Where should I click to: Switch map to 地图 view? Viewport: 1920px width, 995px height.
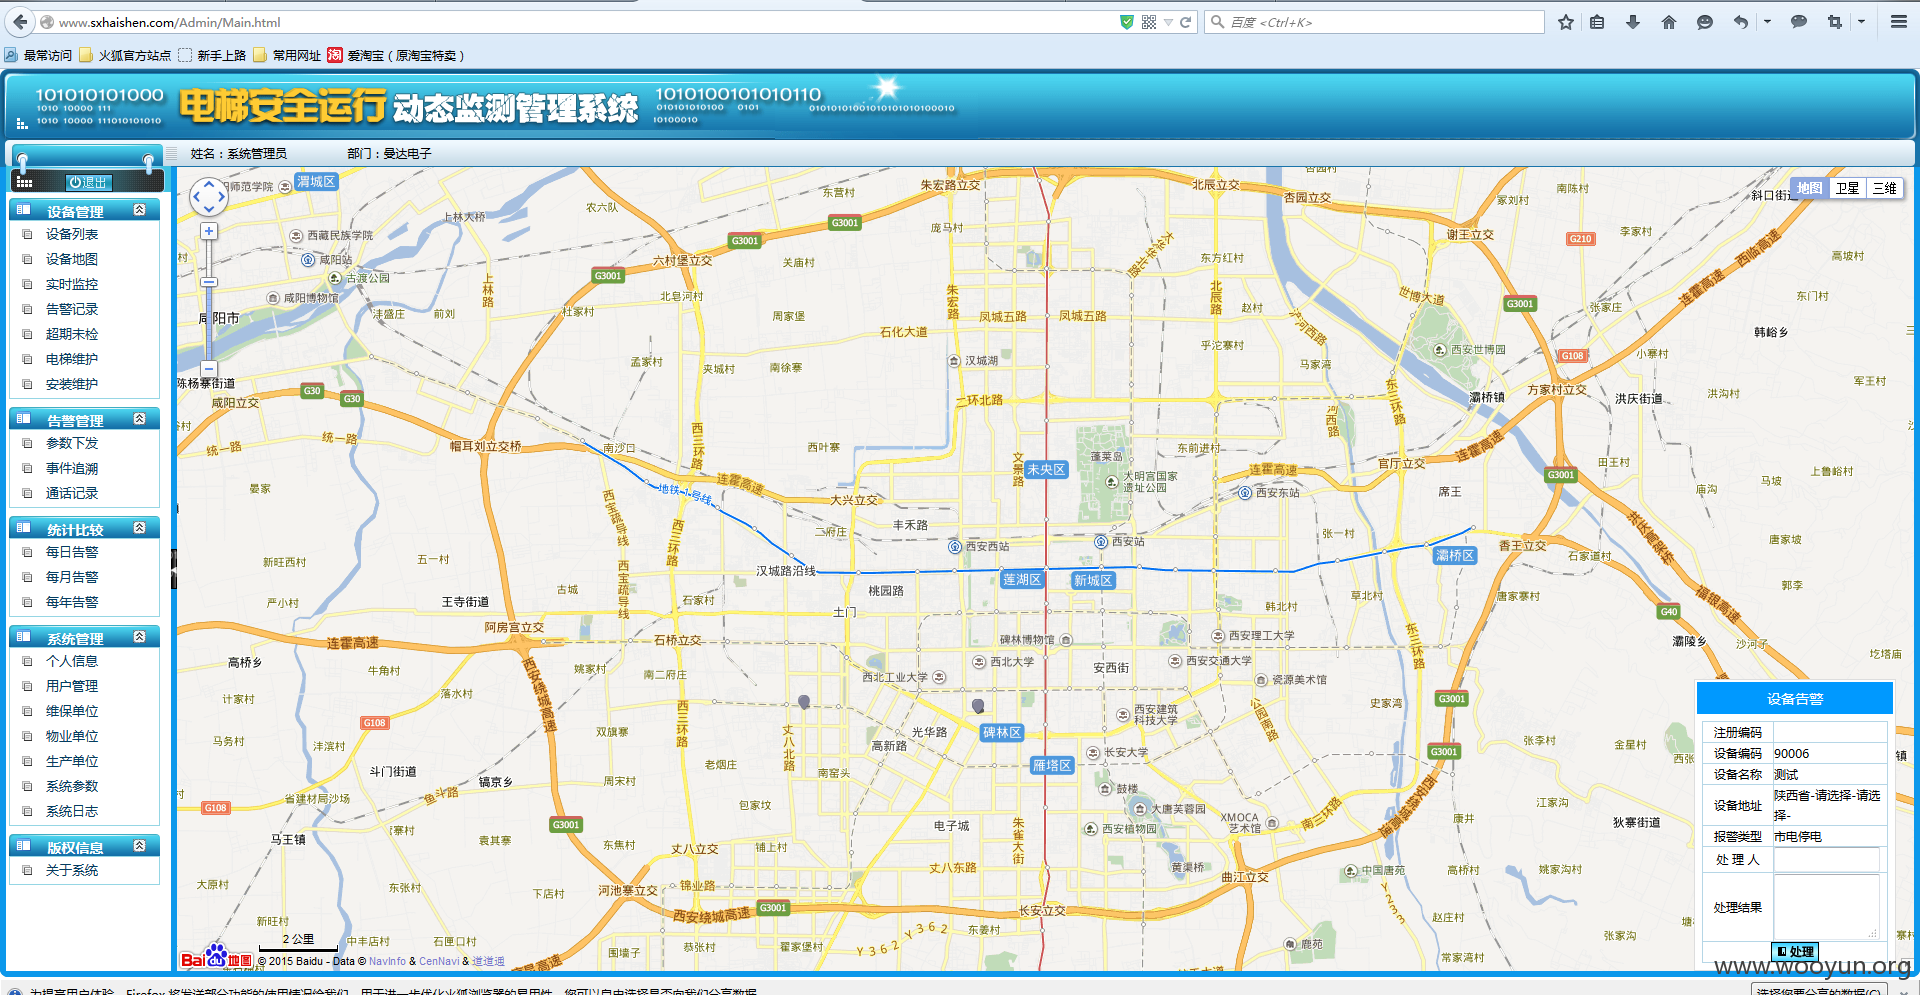point(1809,188)
